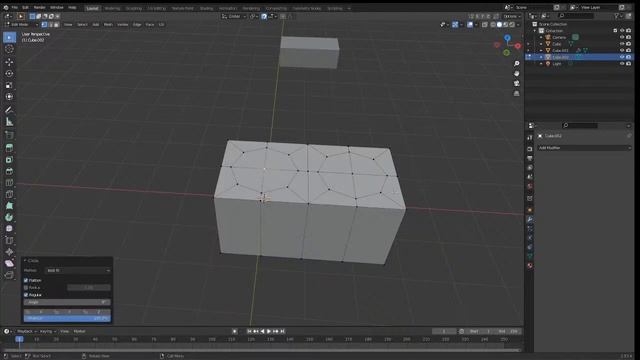This screenshot has width=640, height=360.
Task: Uncheck the Regular checkbox
Action: (x=26, y=295)
